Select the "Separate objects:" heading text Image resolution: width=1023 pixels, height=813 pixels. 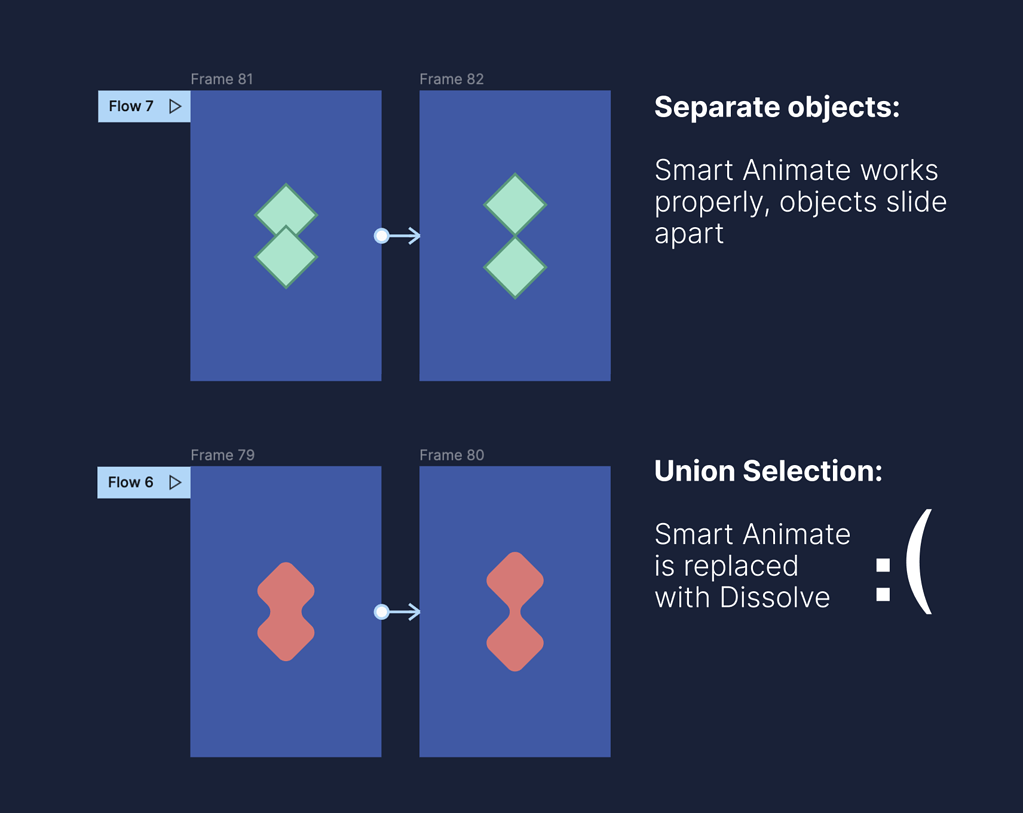tap(777, 107)
